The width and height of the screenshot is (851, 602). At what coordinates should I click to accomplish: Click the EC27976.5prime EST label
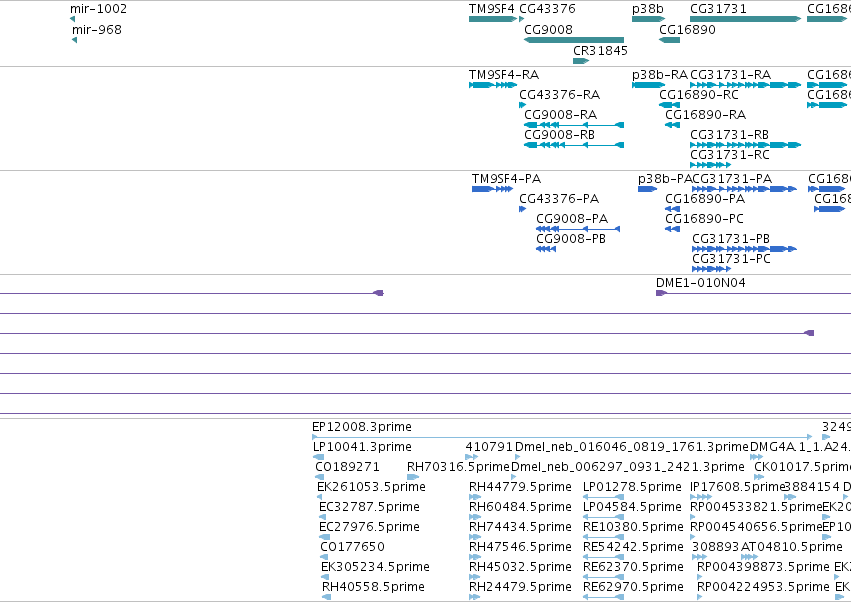[x=369, y=527]
